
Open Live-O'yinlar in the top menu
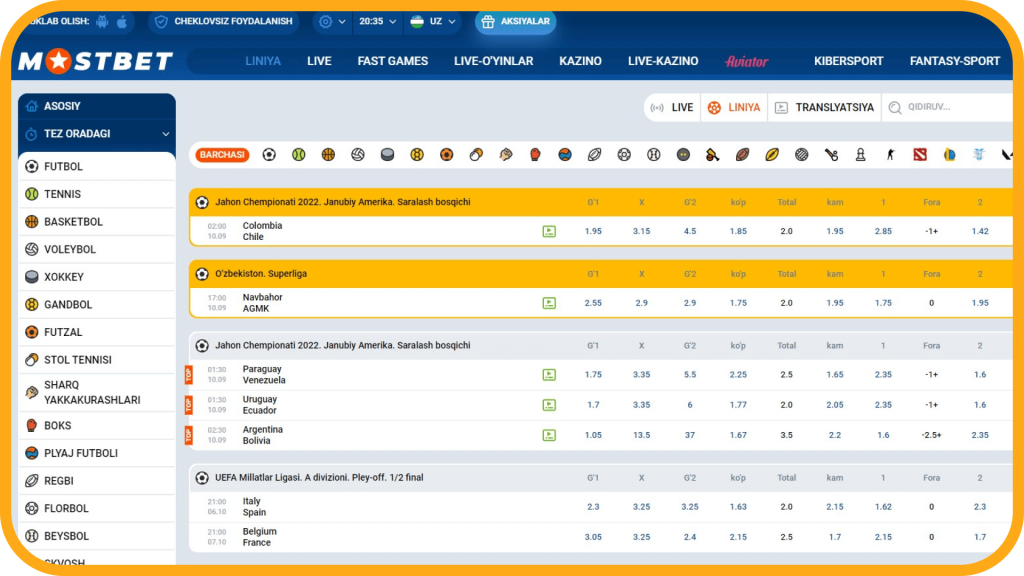(493, 61)
